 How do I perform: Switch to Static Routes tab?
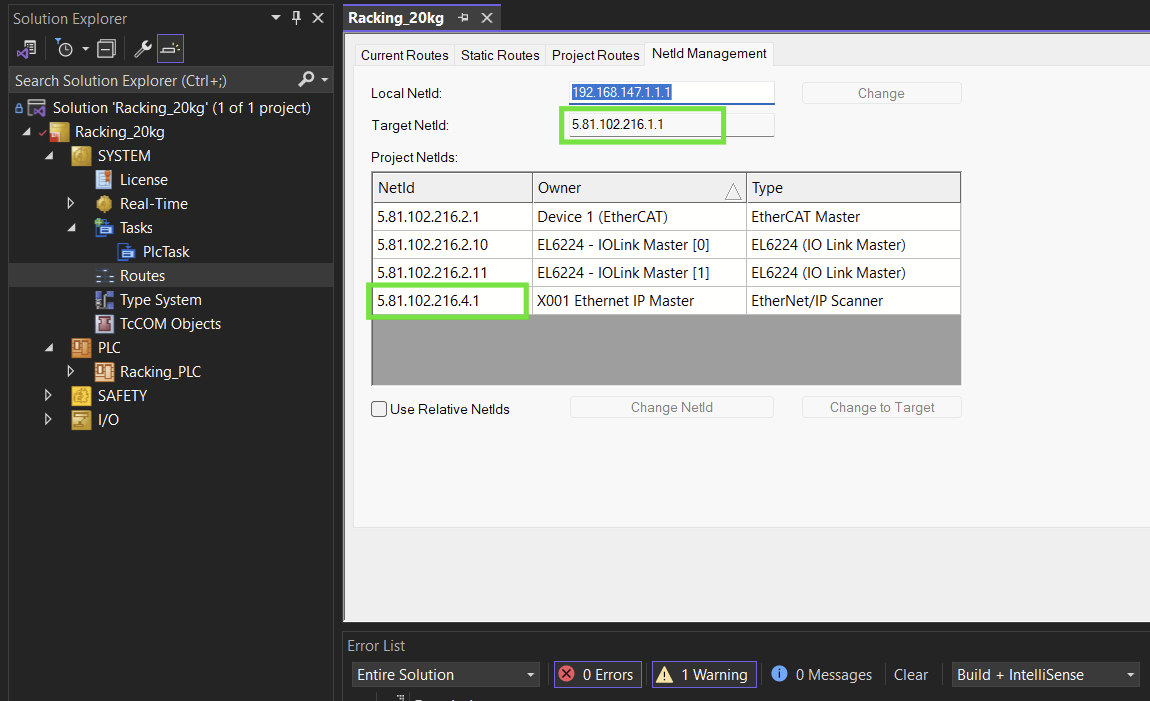[500, 55]
